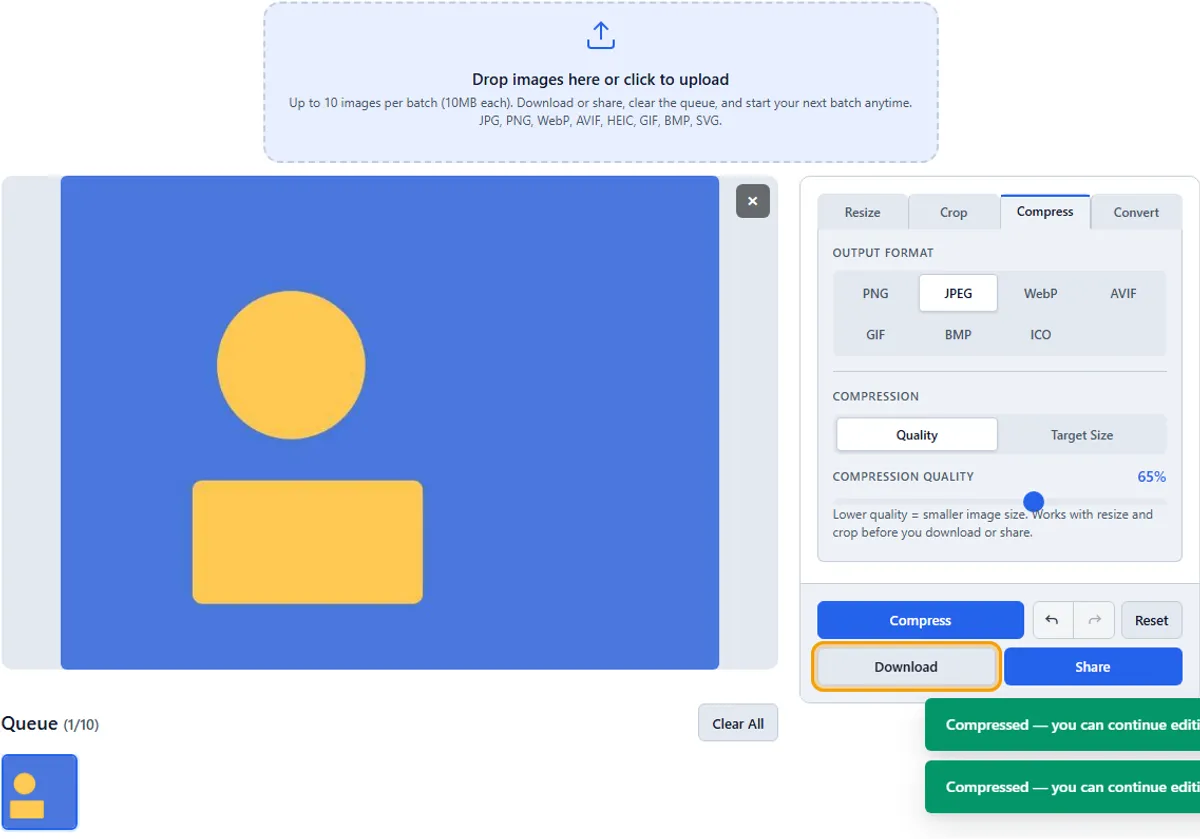Open the Compress tab

[x=1045, y=212]
